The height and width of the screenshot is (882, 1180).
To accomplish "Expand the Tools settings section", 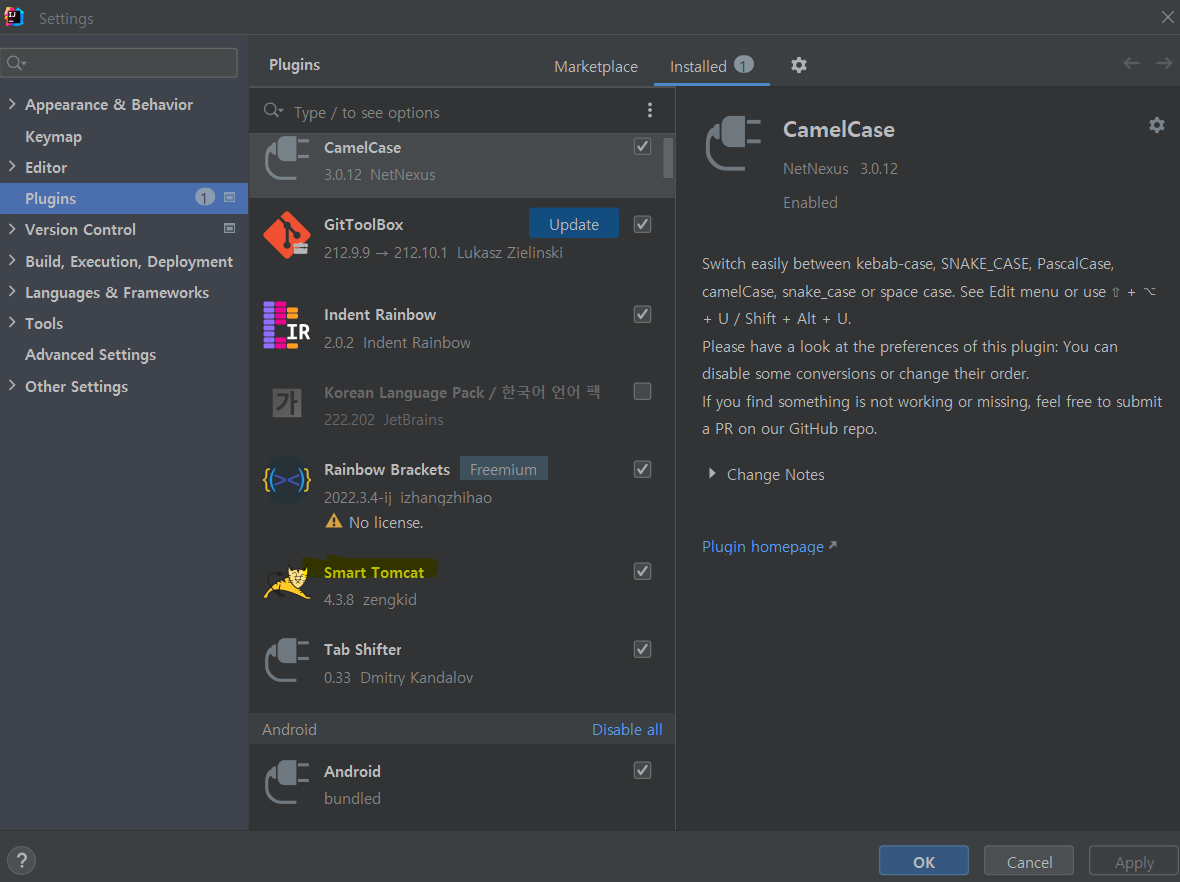I will [x=12, y=322].
